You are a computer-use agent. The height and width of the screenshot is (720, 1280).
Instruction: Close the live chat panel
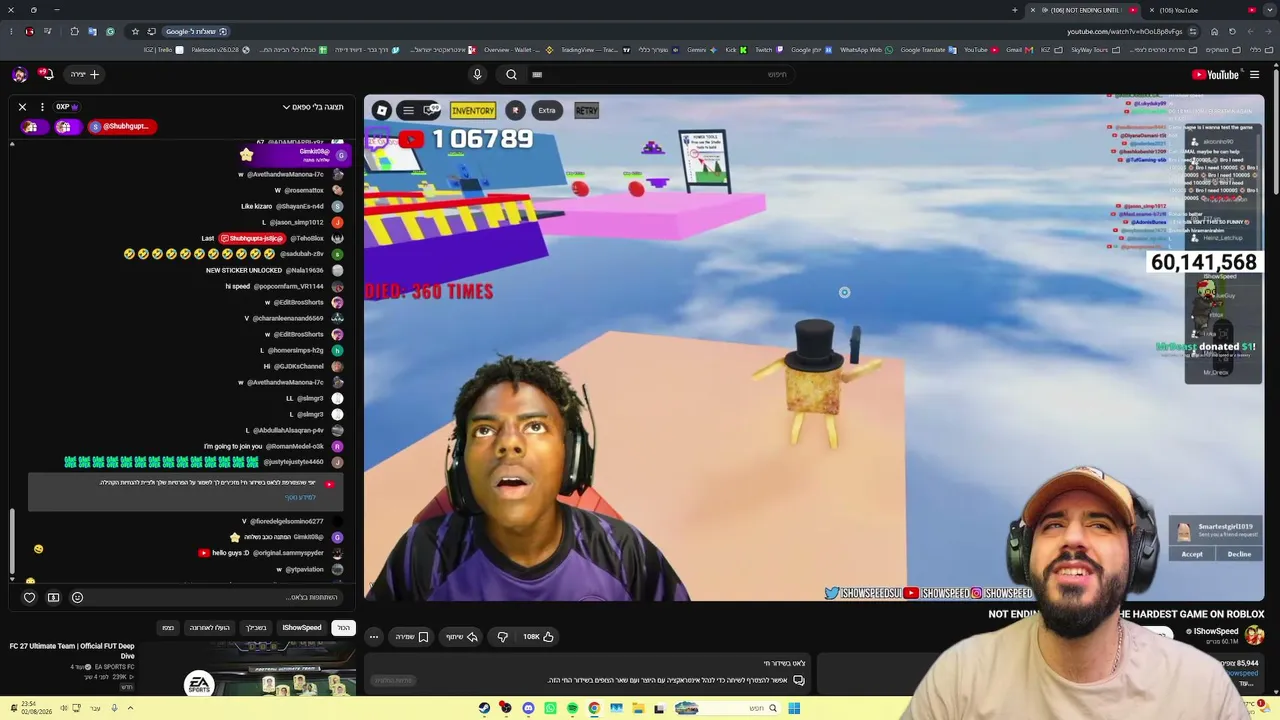point(22,107)
